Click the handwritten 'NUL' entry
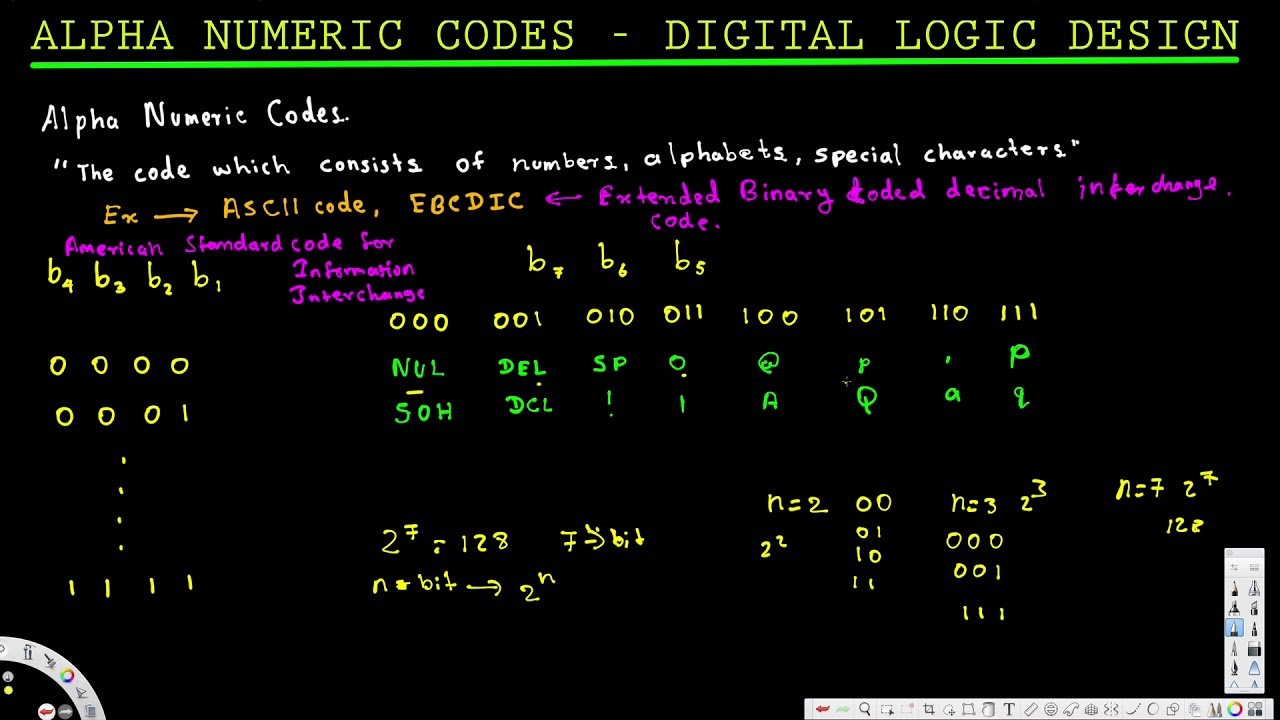 [417, 368]
